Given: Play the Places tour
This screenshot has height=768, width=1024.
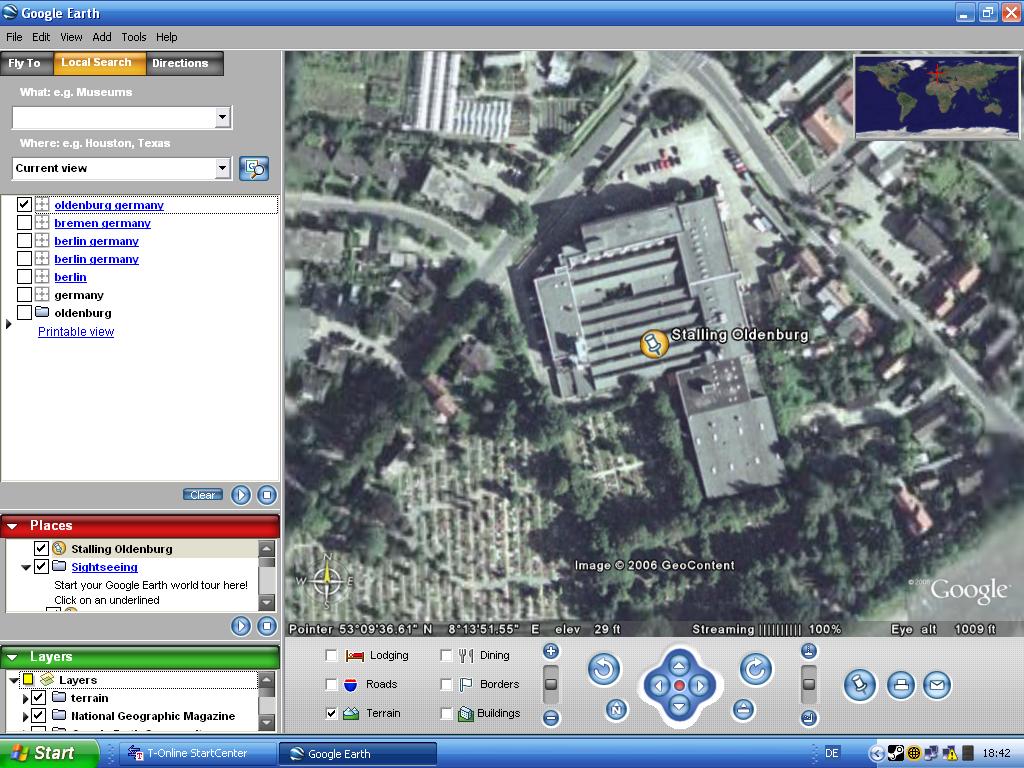Looking at the screenshot, I should pyautogui.click(x=241, y=626).
